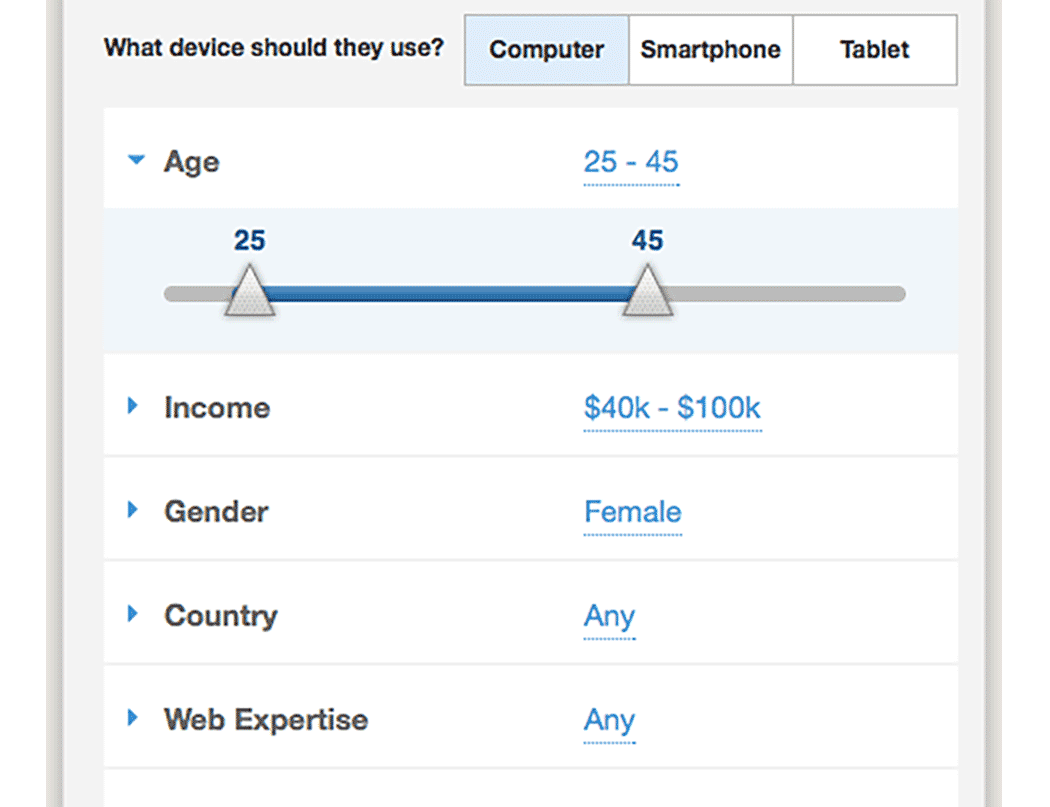Click the Web Expertise disclosure arrow
The height and width of the screenshot is (807, 1050).
pos(134,719)
